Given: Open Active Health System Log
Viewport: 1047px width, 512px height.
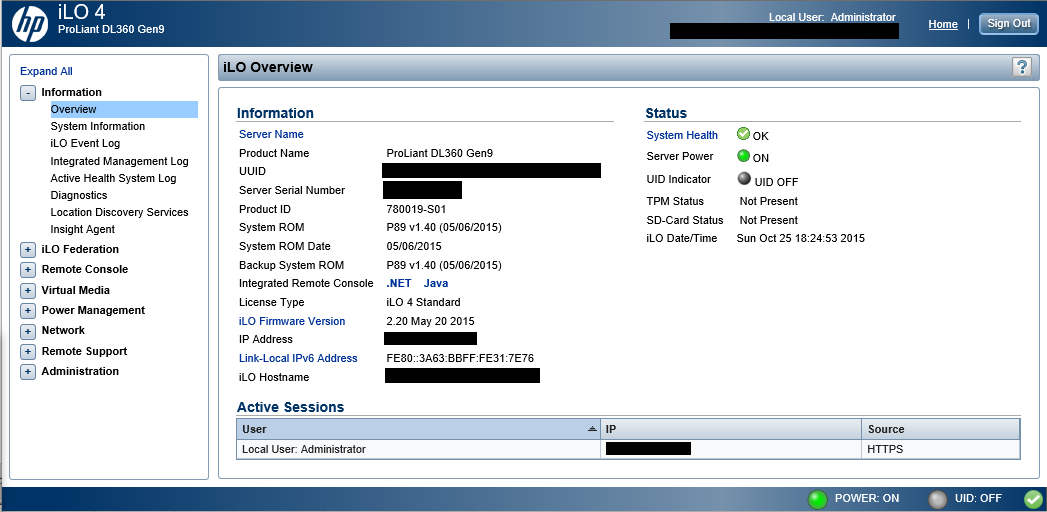Looking at the screenshot, I should (114, 178).
